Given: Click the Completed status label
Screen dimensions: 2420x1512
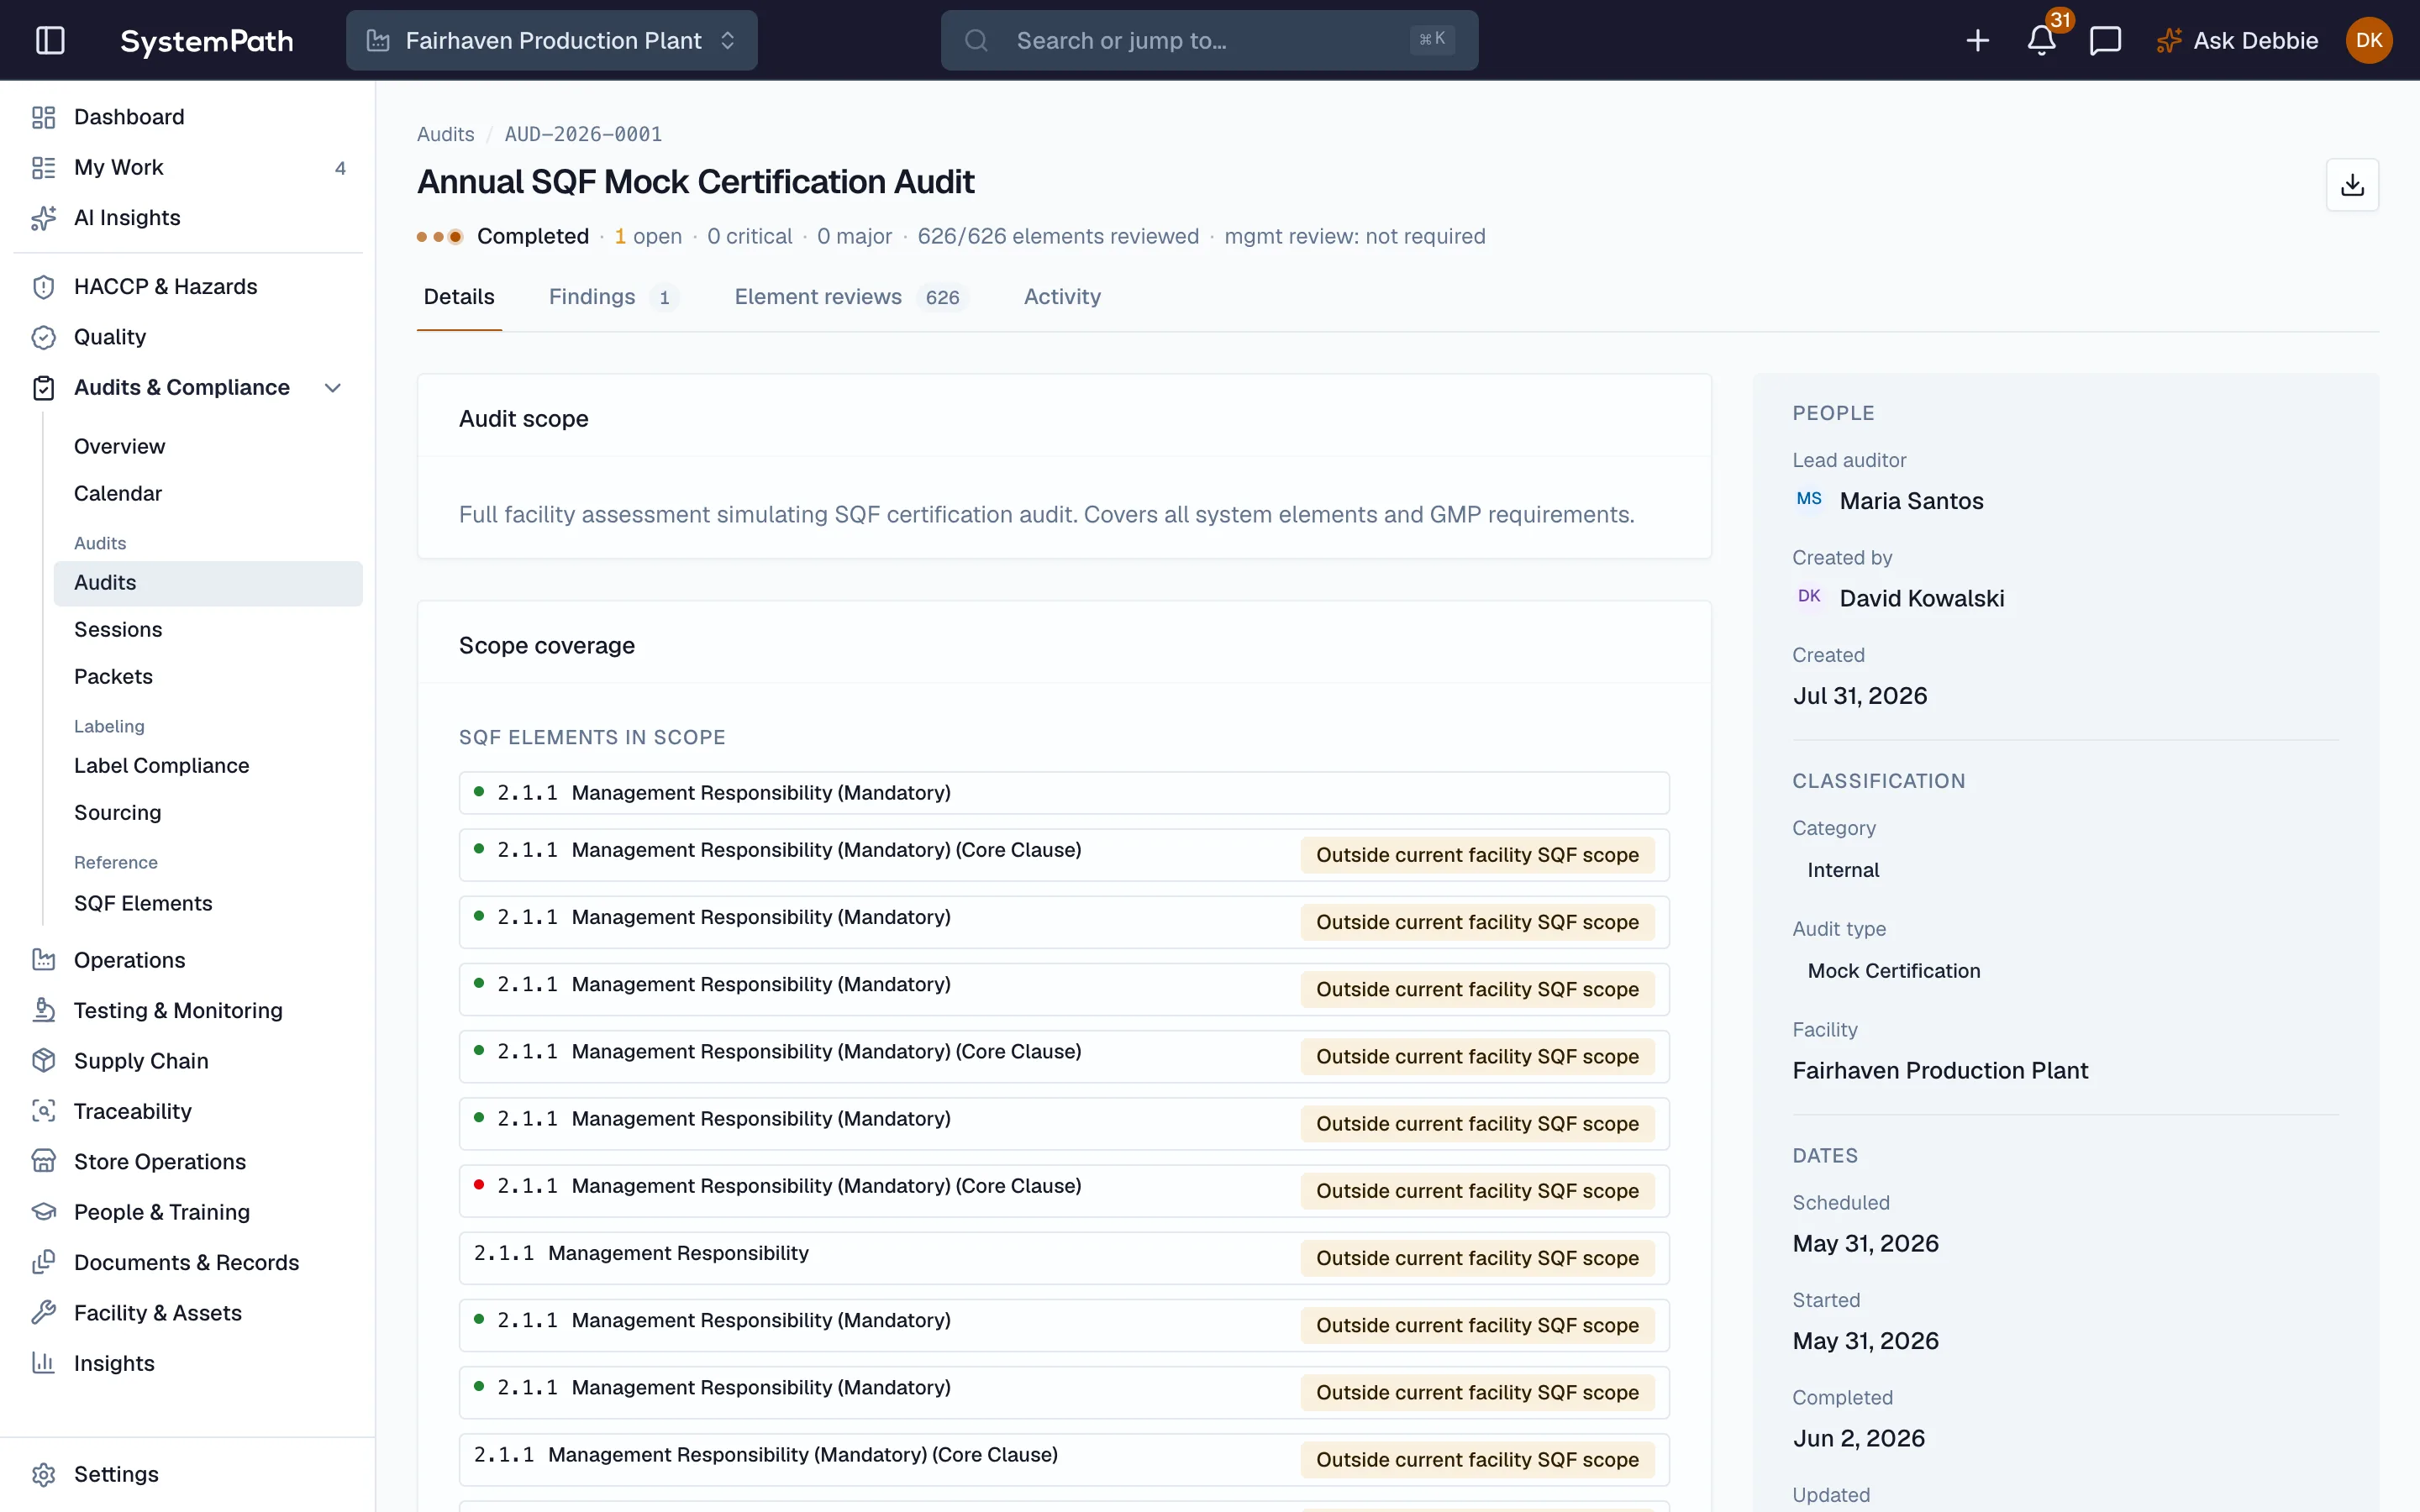Looking at the screenshot, I should pyautogui.click(x=533, y=236).
